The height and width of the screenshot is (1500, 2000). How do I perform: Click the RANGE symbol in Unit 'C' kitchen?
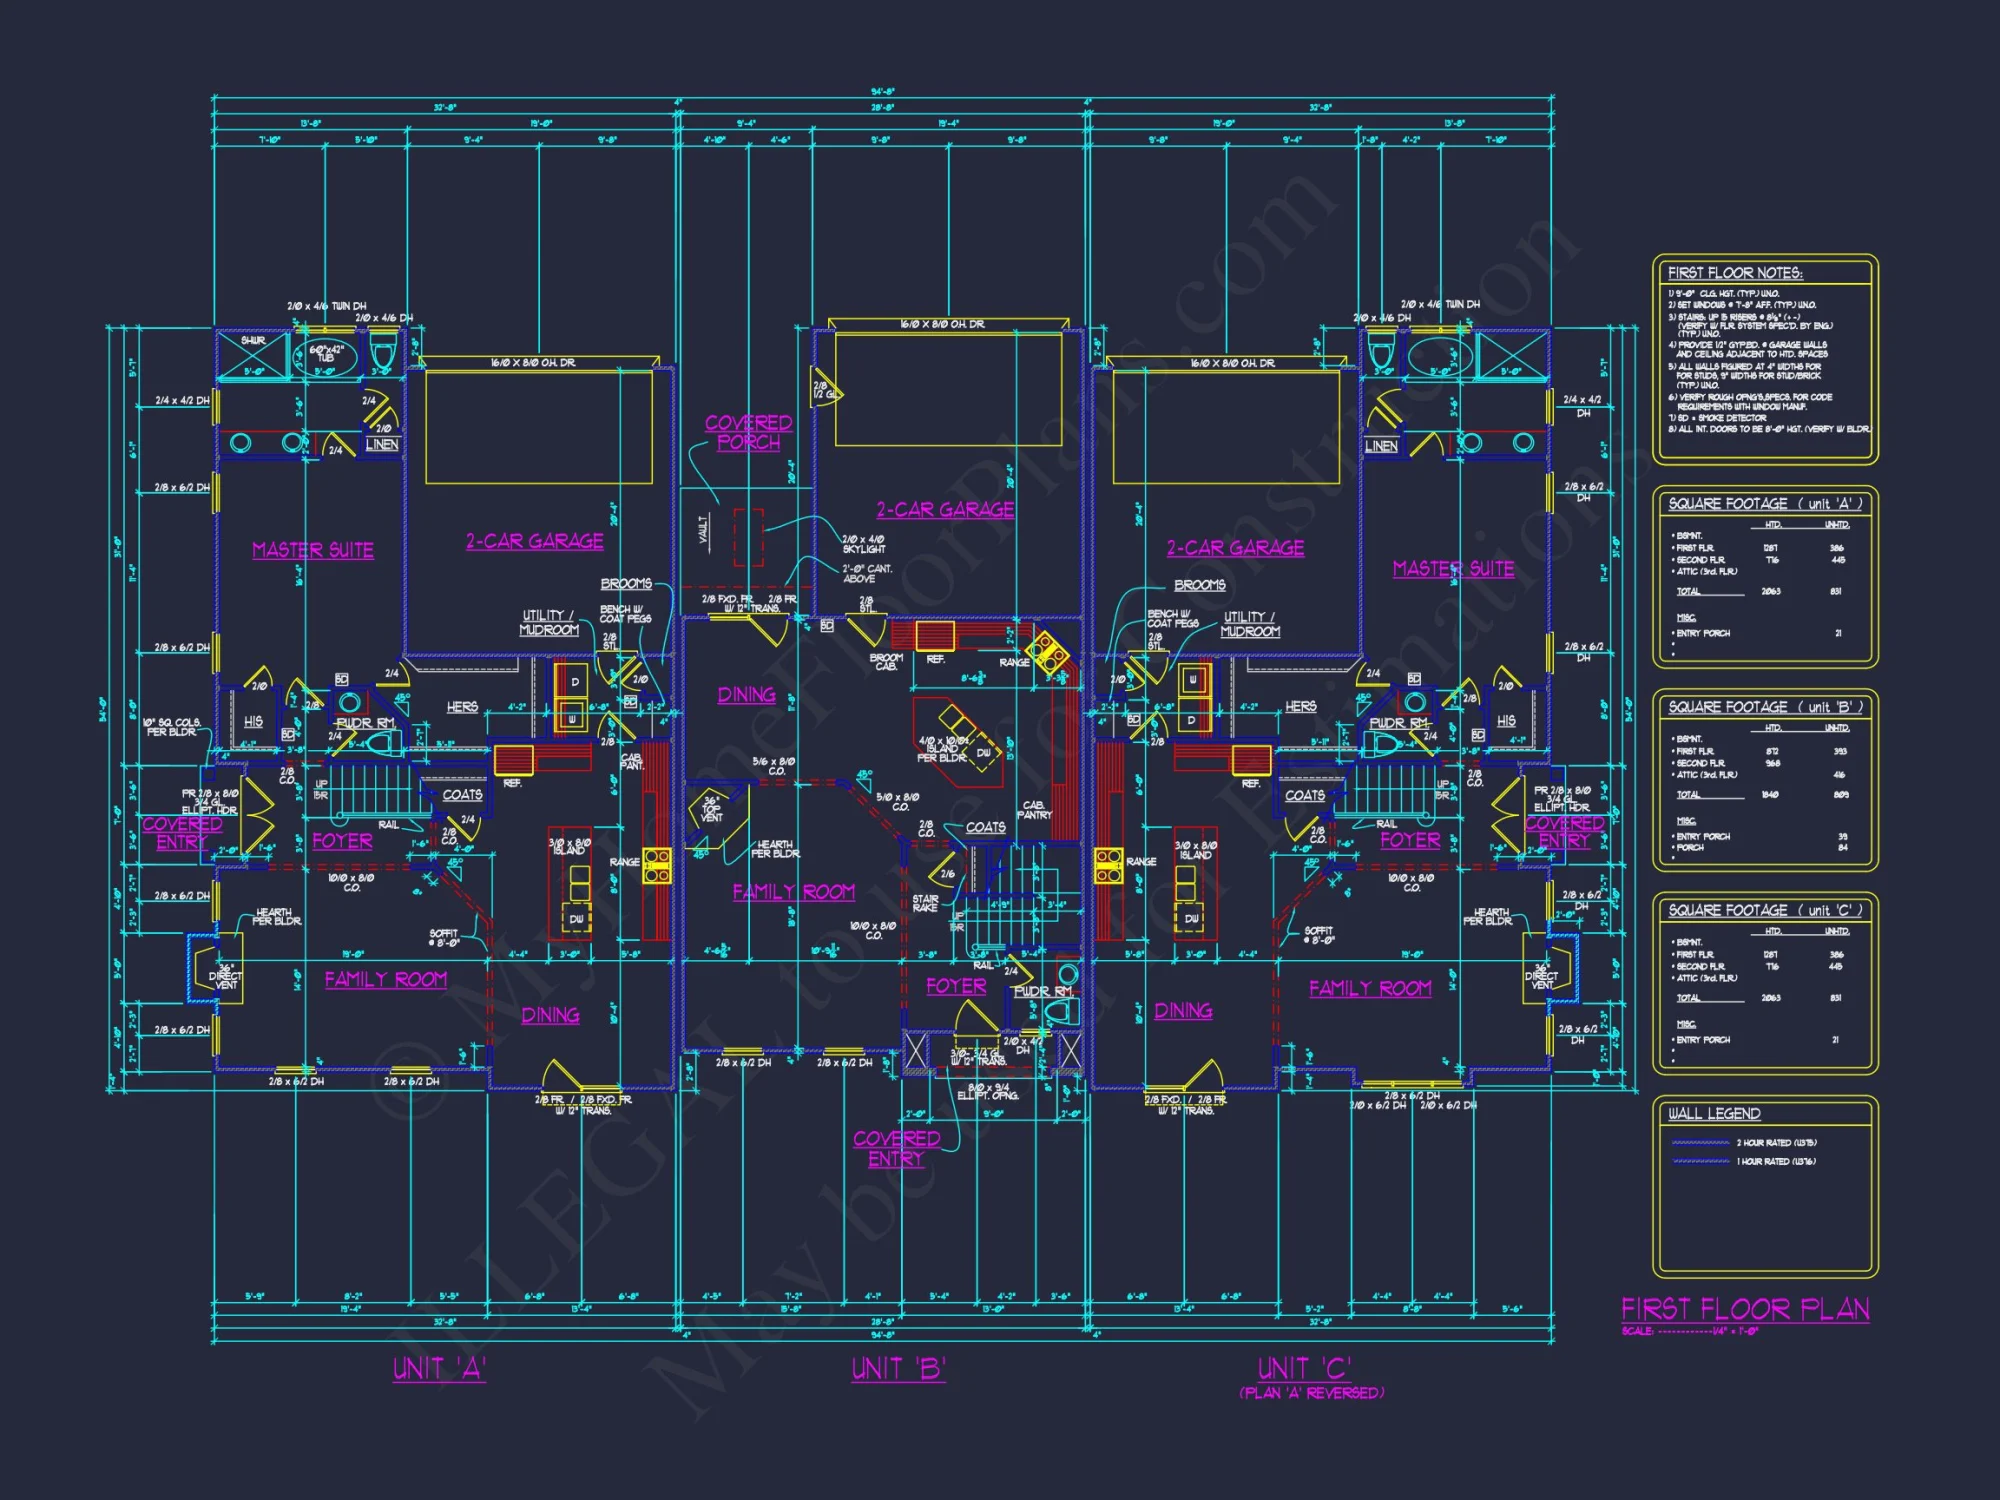[x=1109, y=866]
